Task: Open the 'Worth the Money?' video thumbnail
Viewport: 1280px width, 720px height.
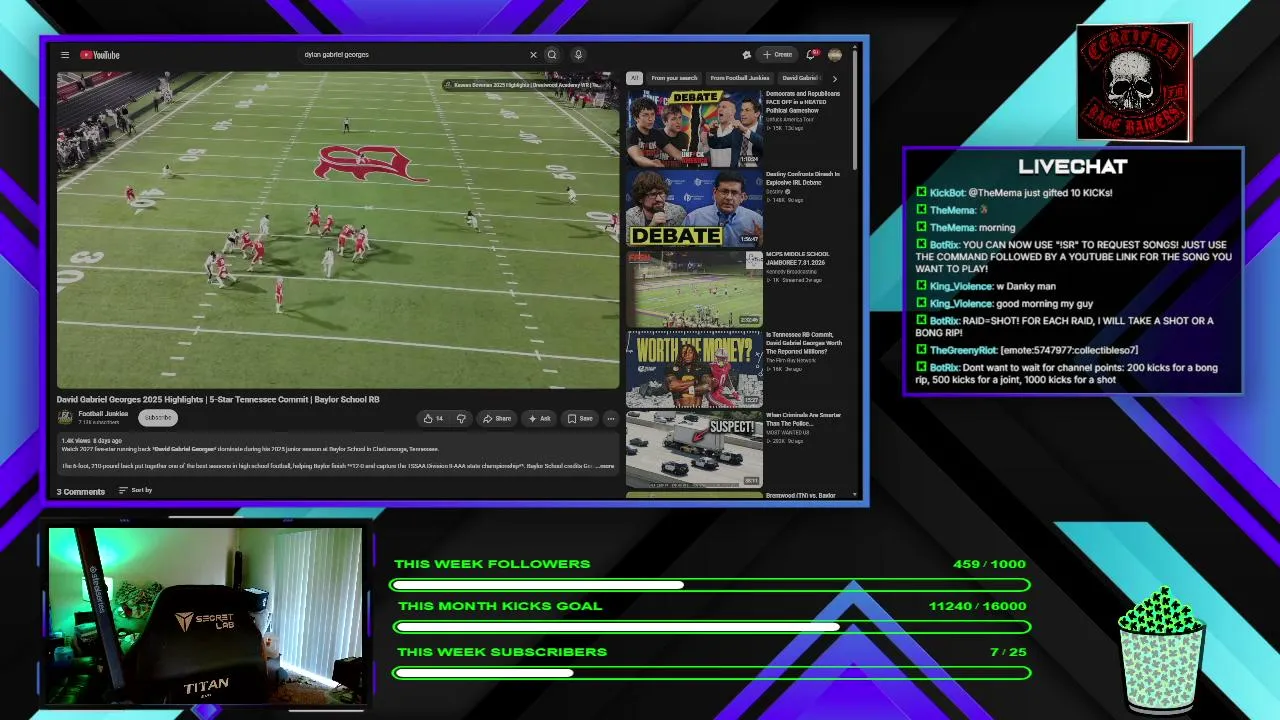Action: click(x=694, y=369)
